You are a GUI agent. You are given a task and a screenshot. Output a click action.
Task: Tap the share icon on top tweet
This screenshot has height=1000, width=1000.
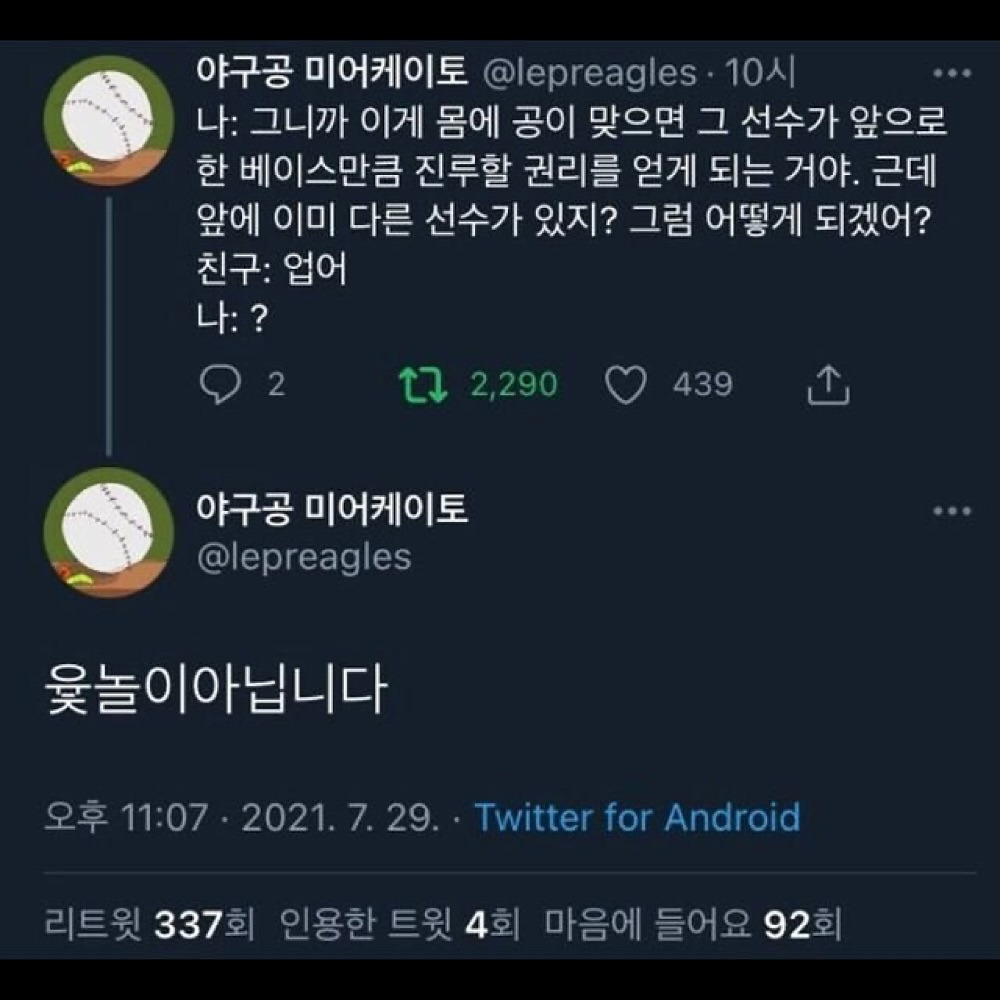828,385
